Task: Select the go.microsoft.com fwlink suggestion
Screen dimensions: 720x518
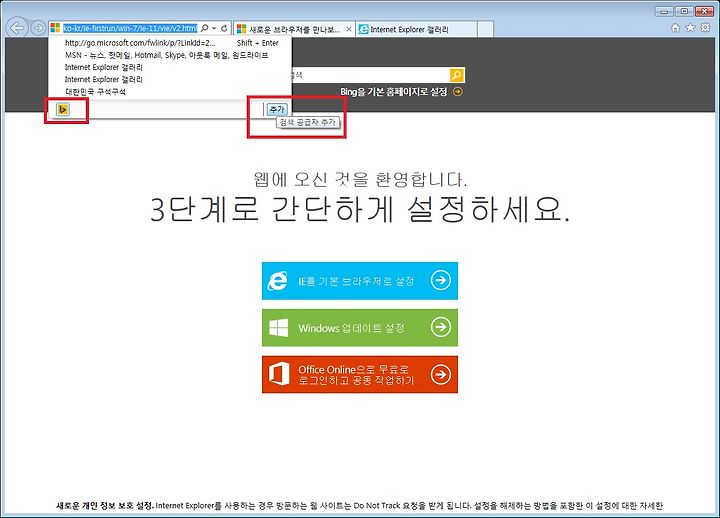Action: pos(170,43)
